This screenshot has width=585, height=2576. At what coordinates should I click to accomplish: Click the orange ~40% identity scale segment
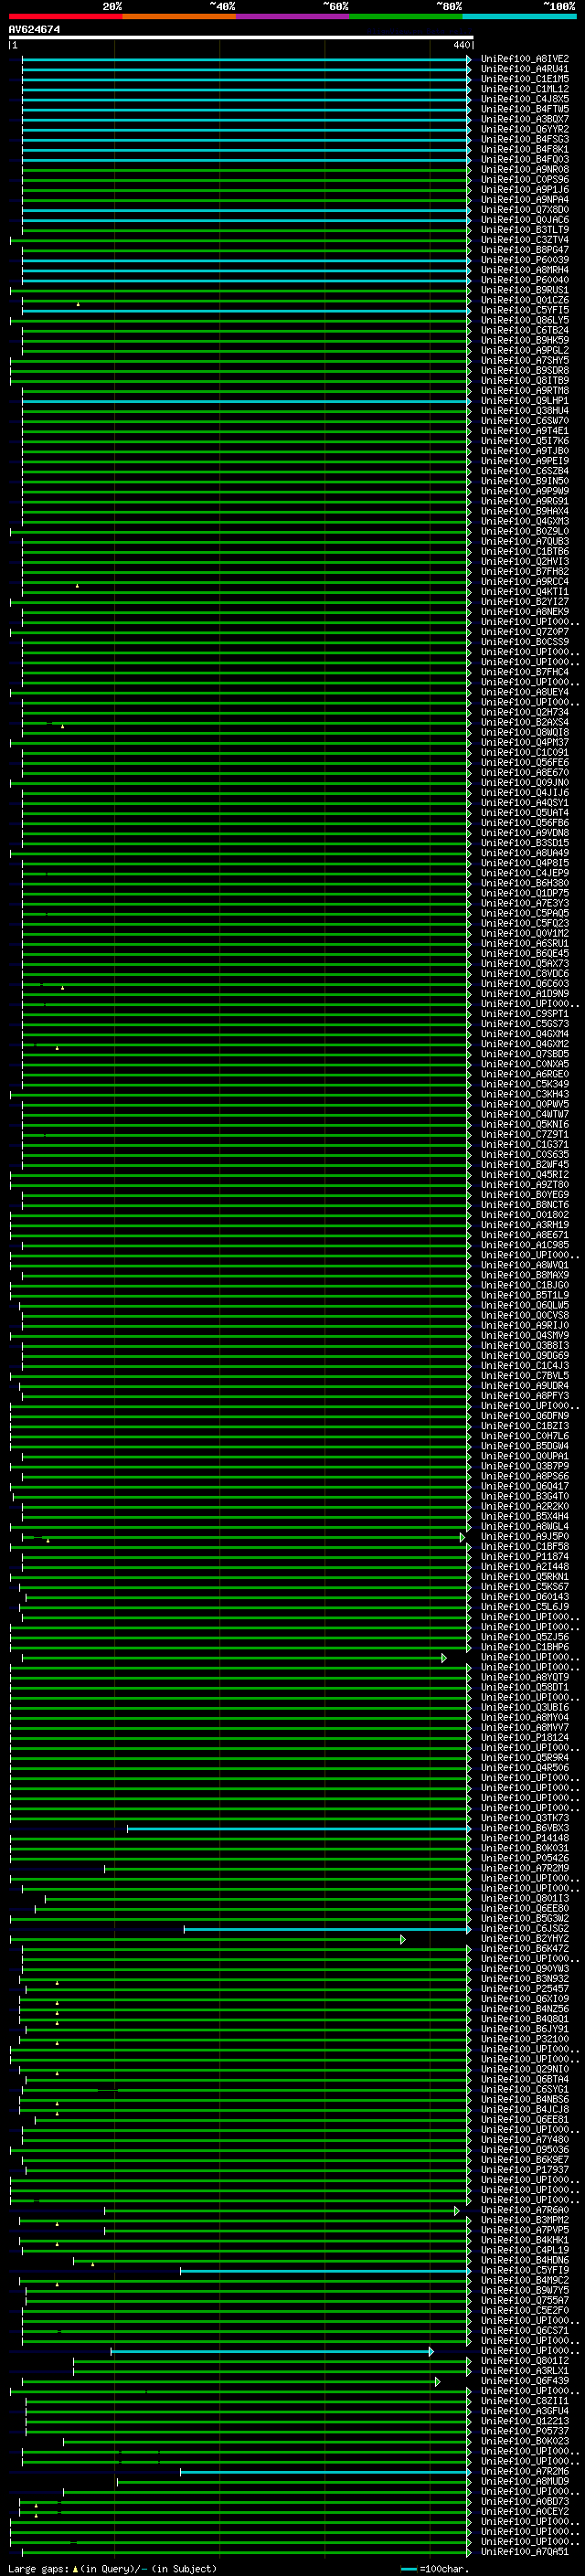tap(179, 16)
